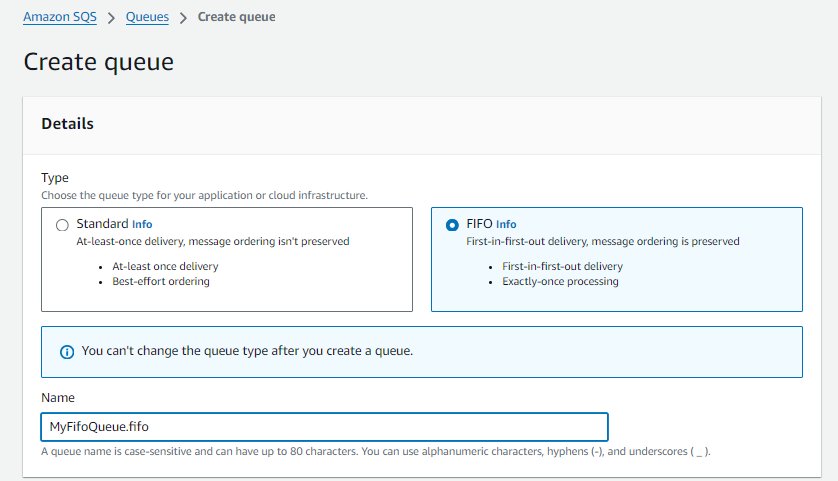Click the Best-effort ordering bullet item
838x481 pixels.
point(161,281)
